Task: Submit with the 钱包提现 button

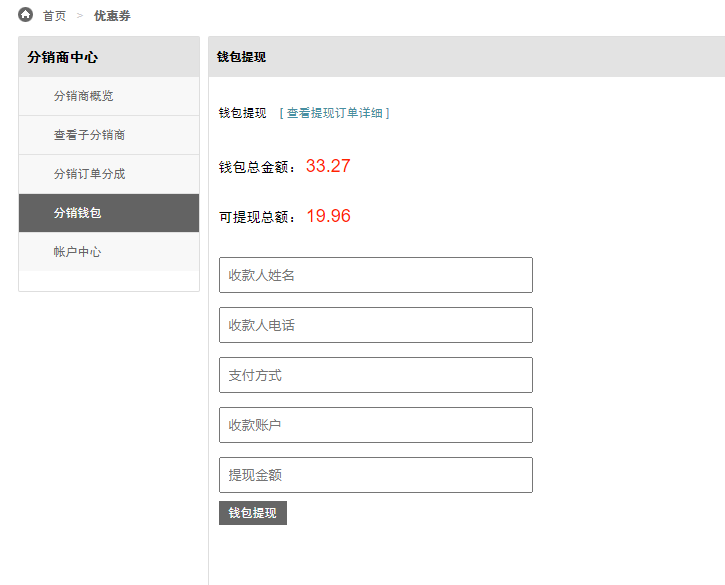Action: pos(253,513)
